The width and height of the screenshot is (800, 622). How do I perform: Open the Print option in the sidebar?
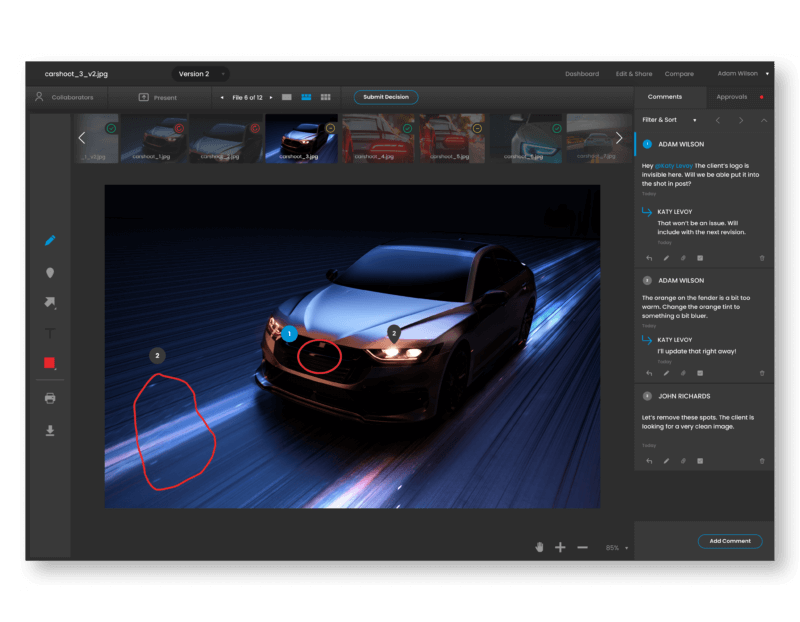(48, 397)
